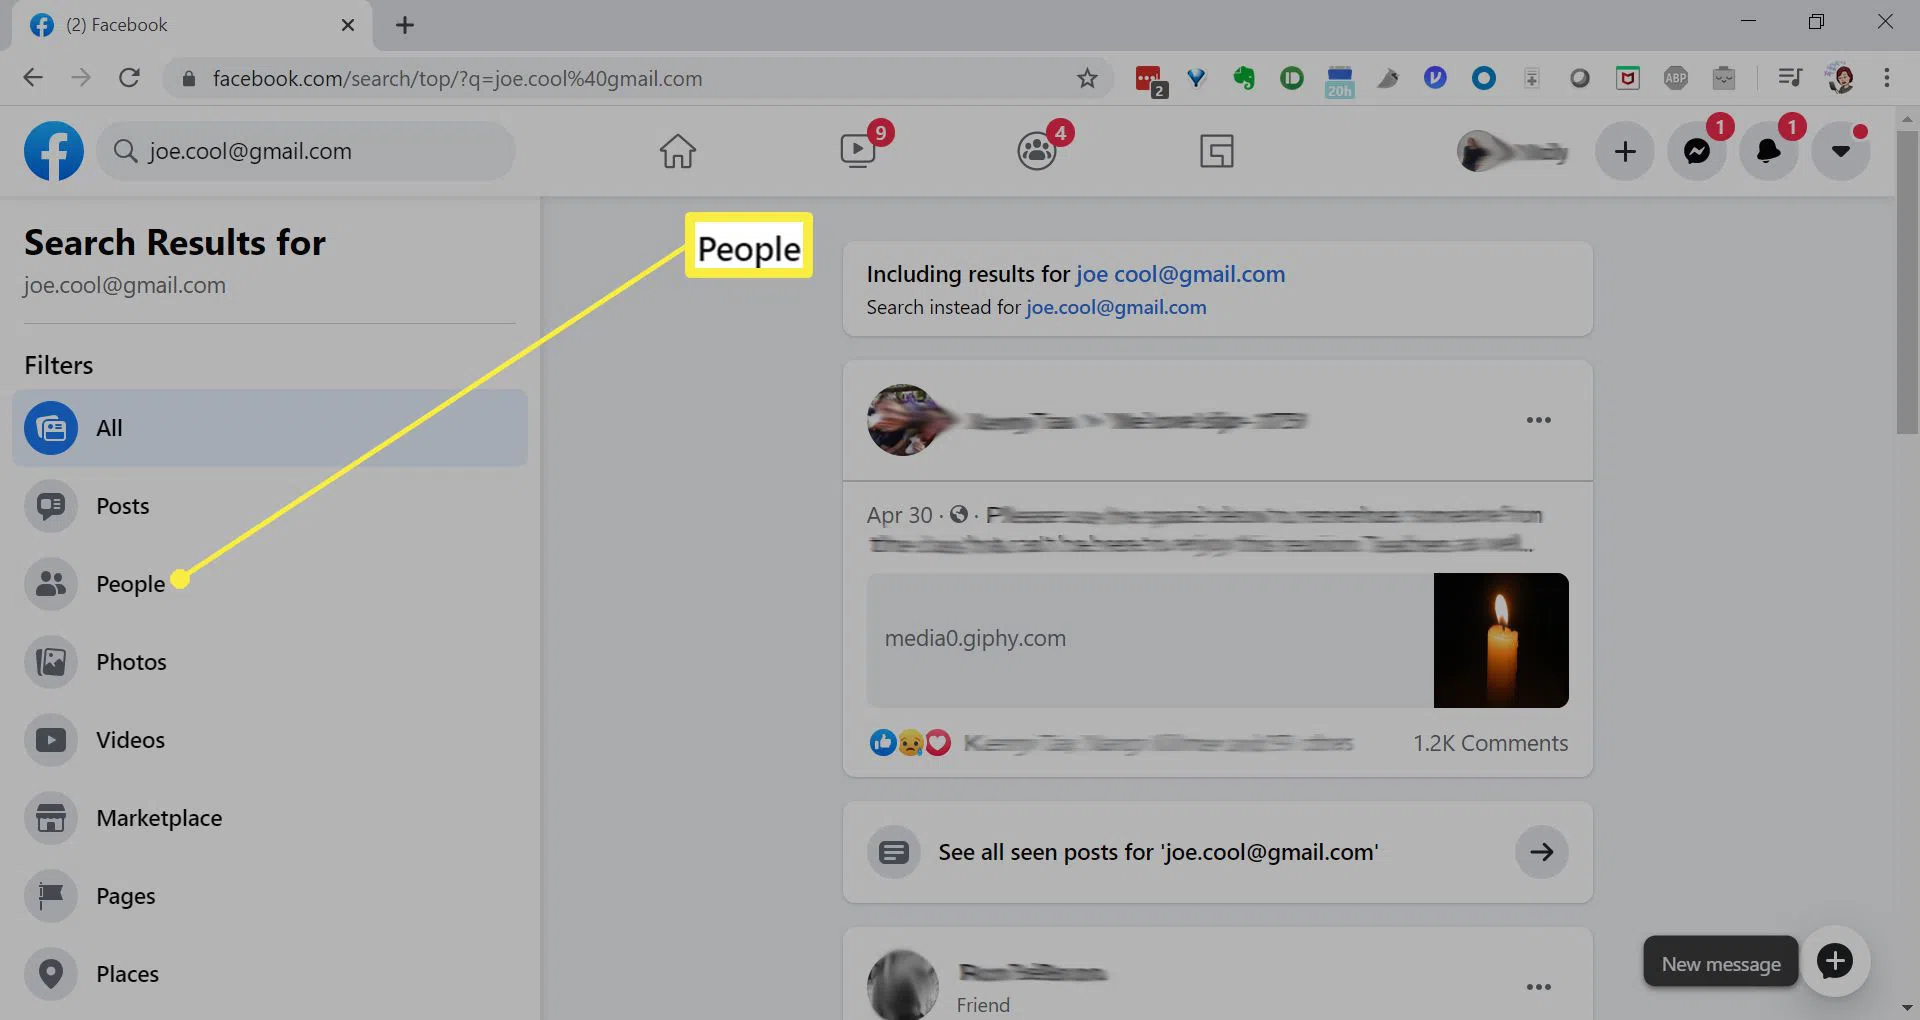Screen dimensions: 1920x1020
Task: Expand the Account dropdown arrow
Action: click(x=1840, y=152)
